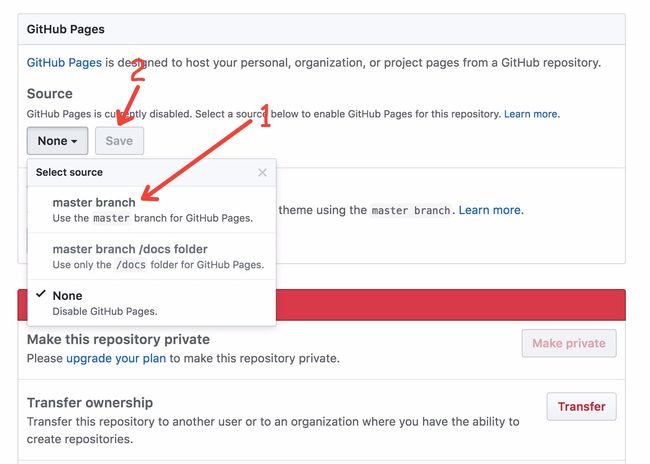Viewport: 650px width, 464px height.
Task: Click 'Use only the /docs folder' description
Action: (158, 265)
